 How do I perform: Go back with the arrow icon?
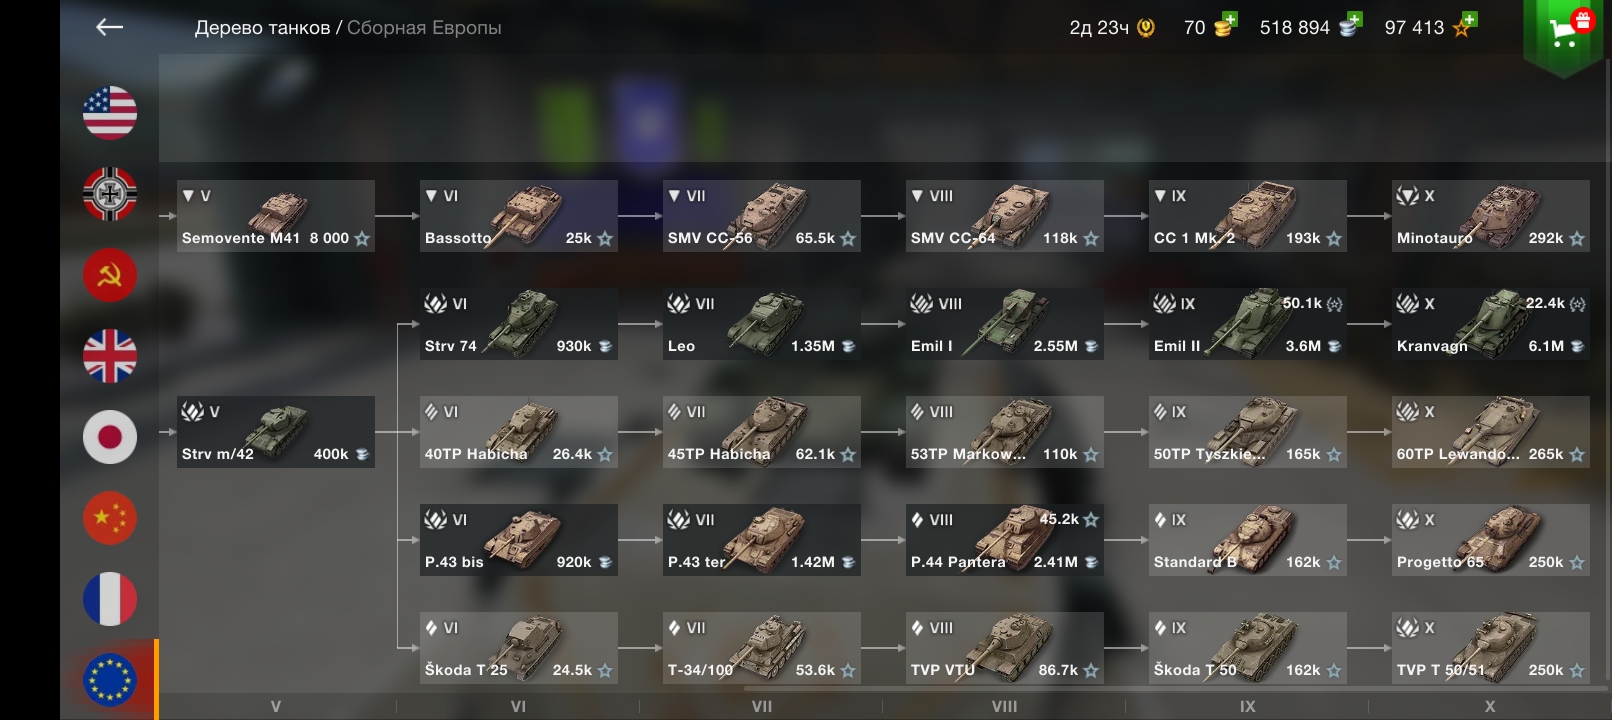(109, 27)
